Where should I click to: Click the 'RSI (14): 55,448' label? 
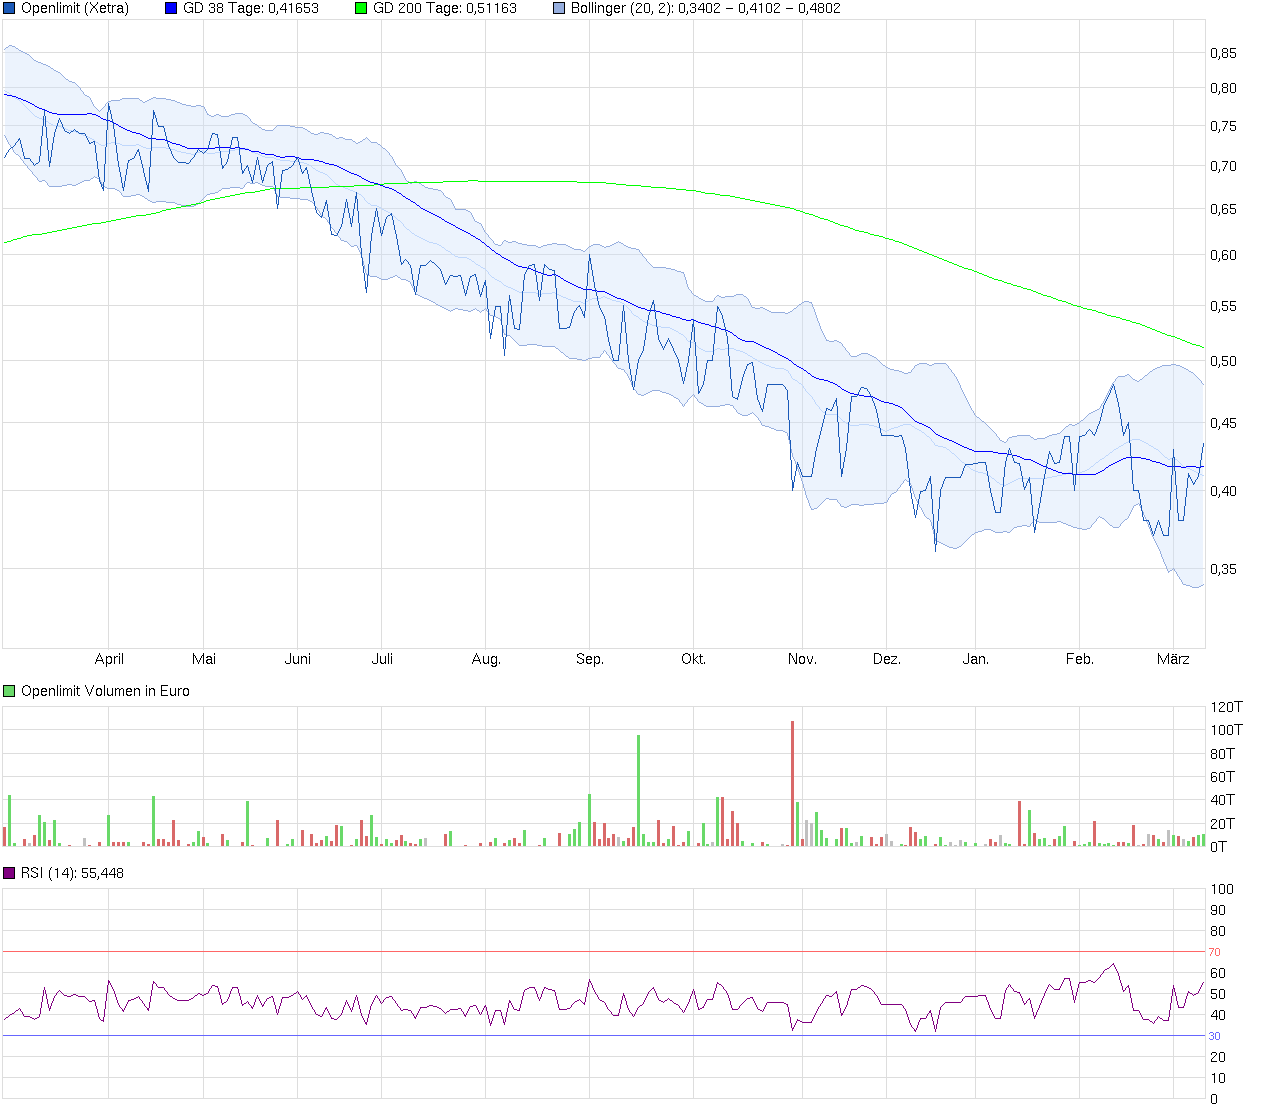[x=72, y=873]
